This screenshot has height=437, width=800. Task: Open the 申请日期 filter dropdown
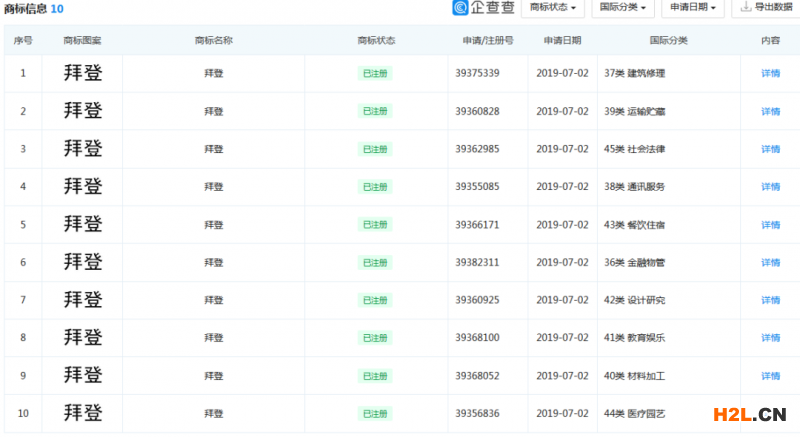click(x=692, y=8)
